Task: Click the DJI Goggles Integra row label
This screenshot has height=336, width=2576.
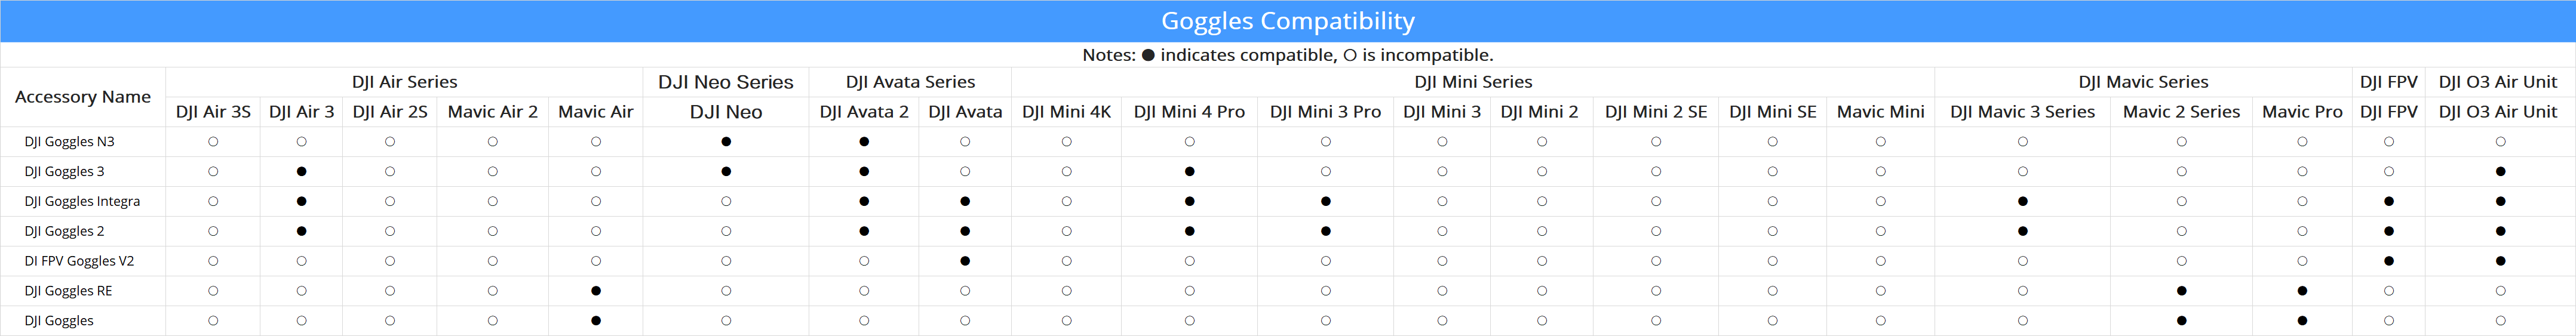Action: [82, 202]
